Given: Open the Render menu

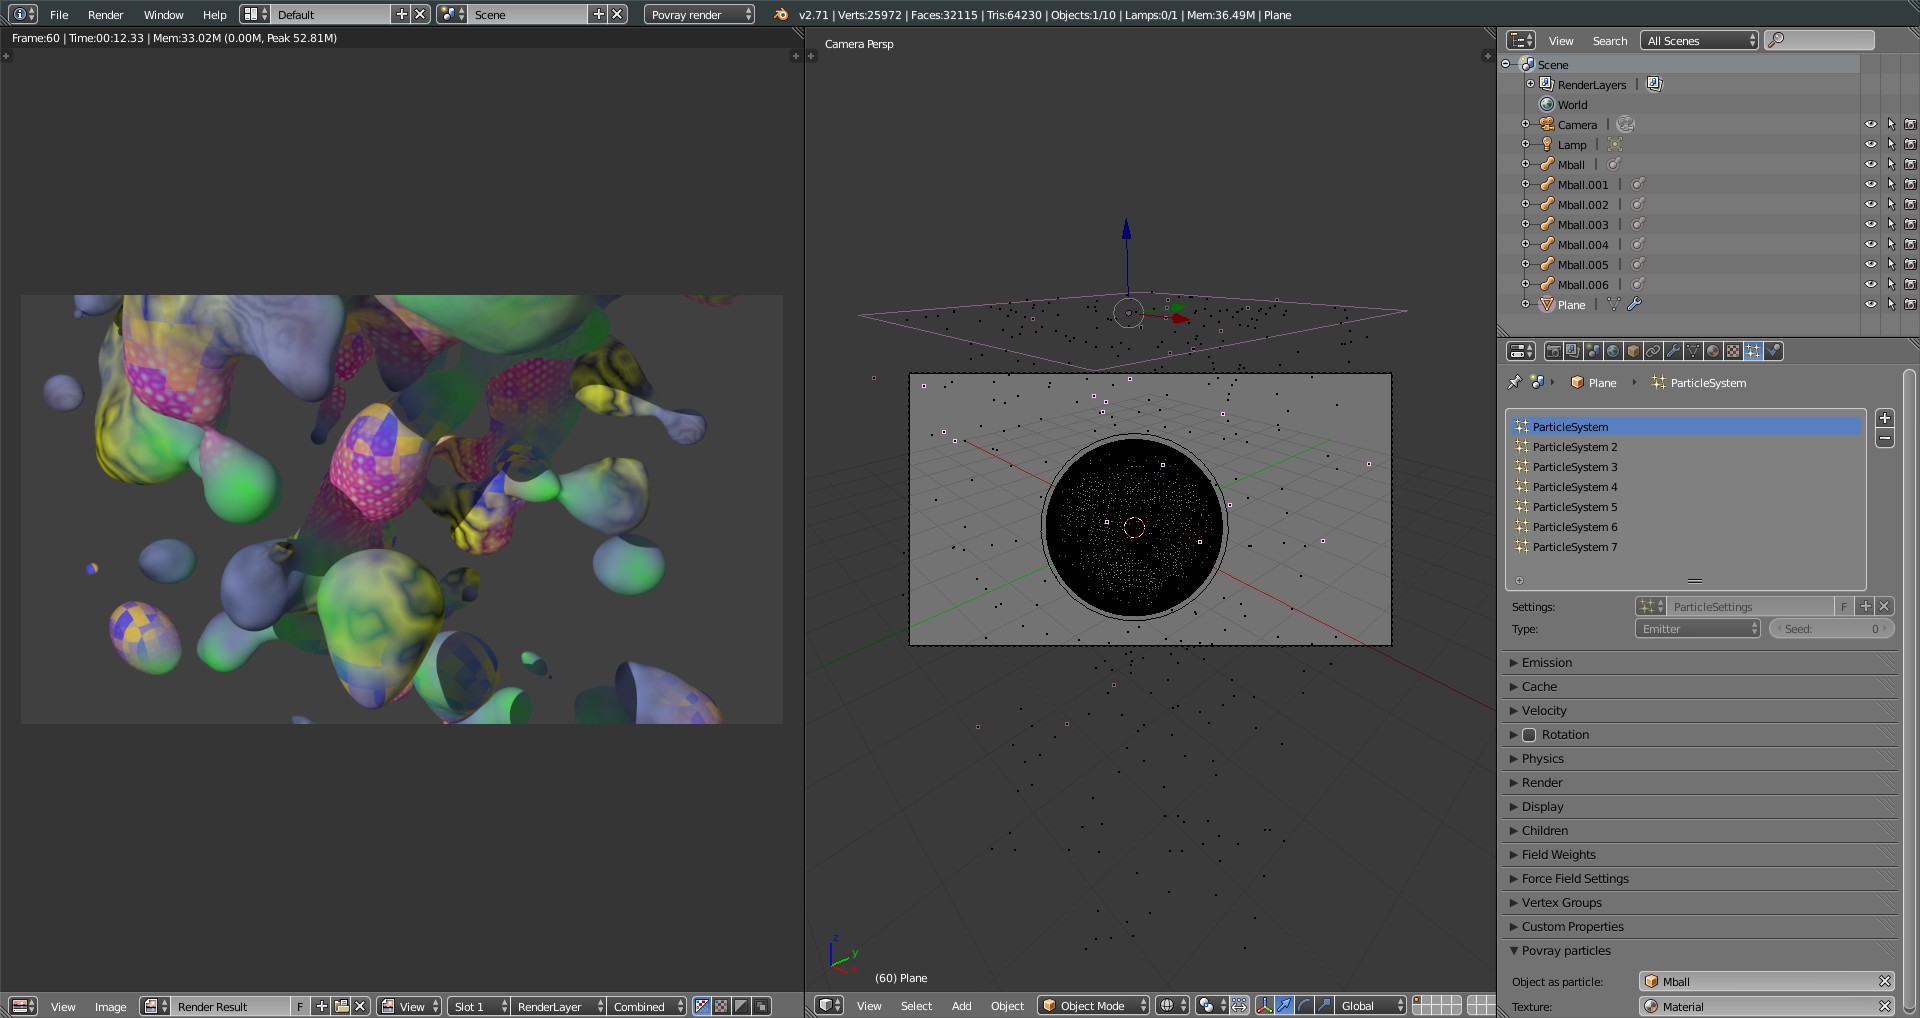Looking at the screenshot, I should pos(105,15).
